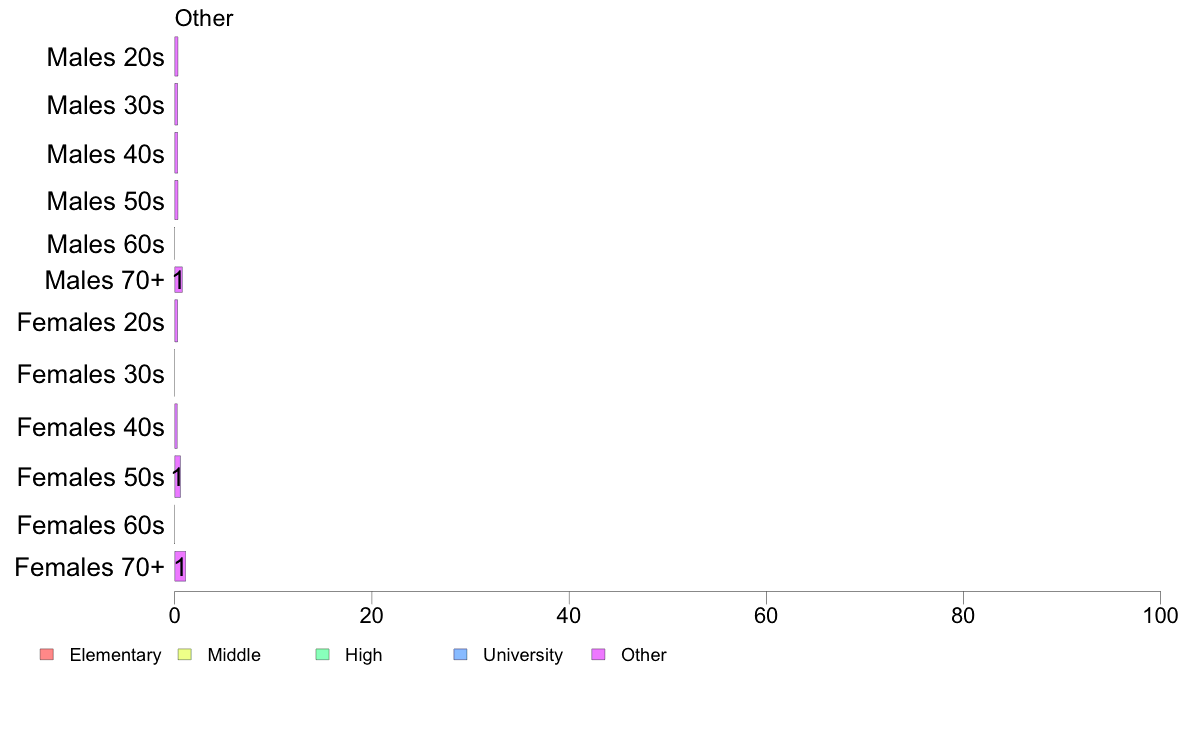Click the Females 60s row label
Image resolution: width=1188 pixels, height=736 pixels.
click(x=90, y=525)
